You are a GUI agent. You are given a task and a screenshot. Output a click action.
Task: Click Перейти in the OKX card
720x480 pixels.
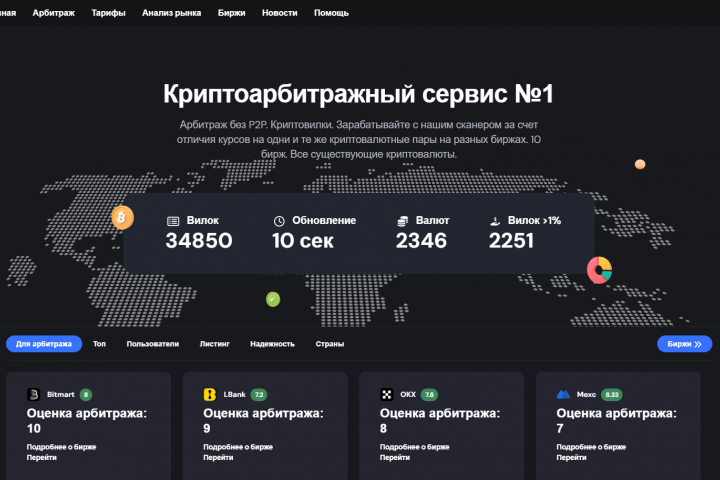coord(395,457)
